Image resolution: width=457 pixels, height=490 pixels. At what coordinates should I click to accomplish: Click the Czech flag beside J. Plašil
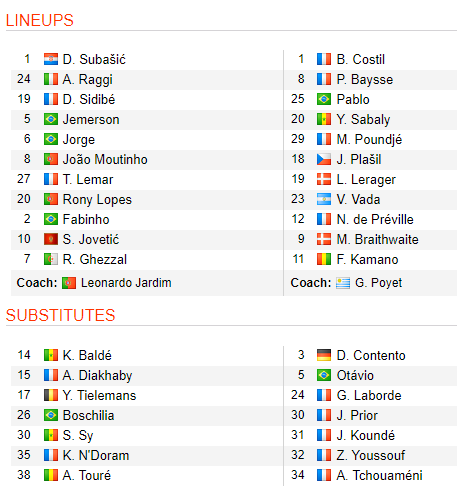click(x=324, y=159)
